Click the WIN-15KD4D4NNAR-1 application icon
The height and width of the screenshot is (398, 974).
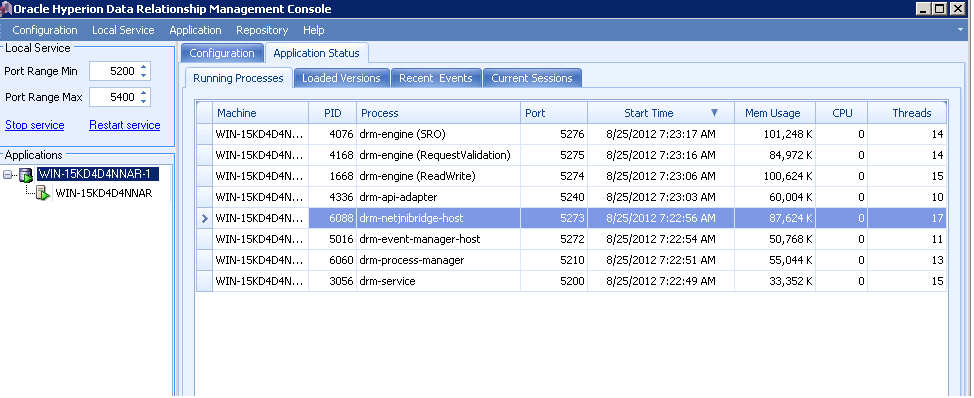point(26,174)
